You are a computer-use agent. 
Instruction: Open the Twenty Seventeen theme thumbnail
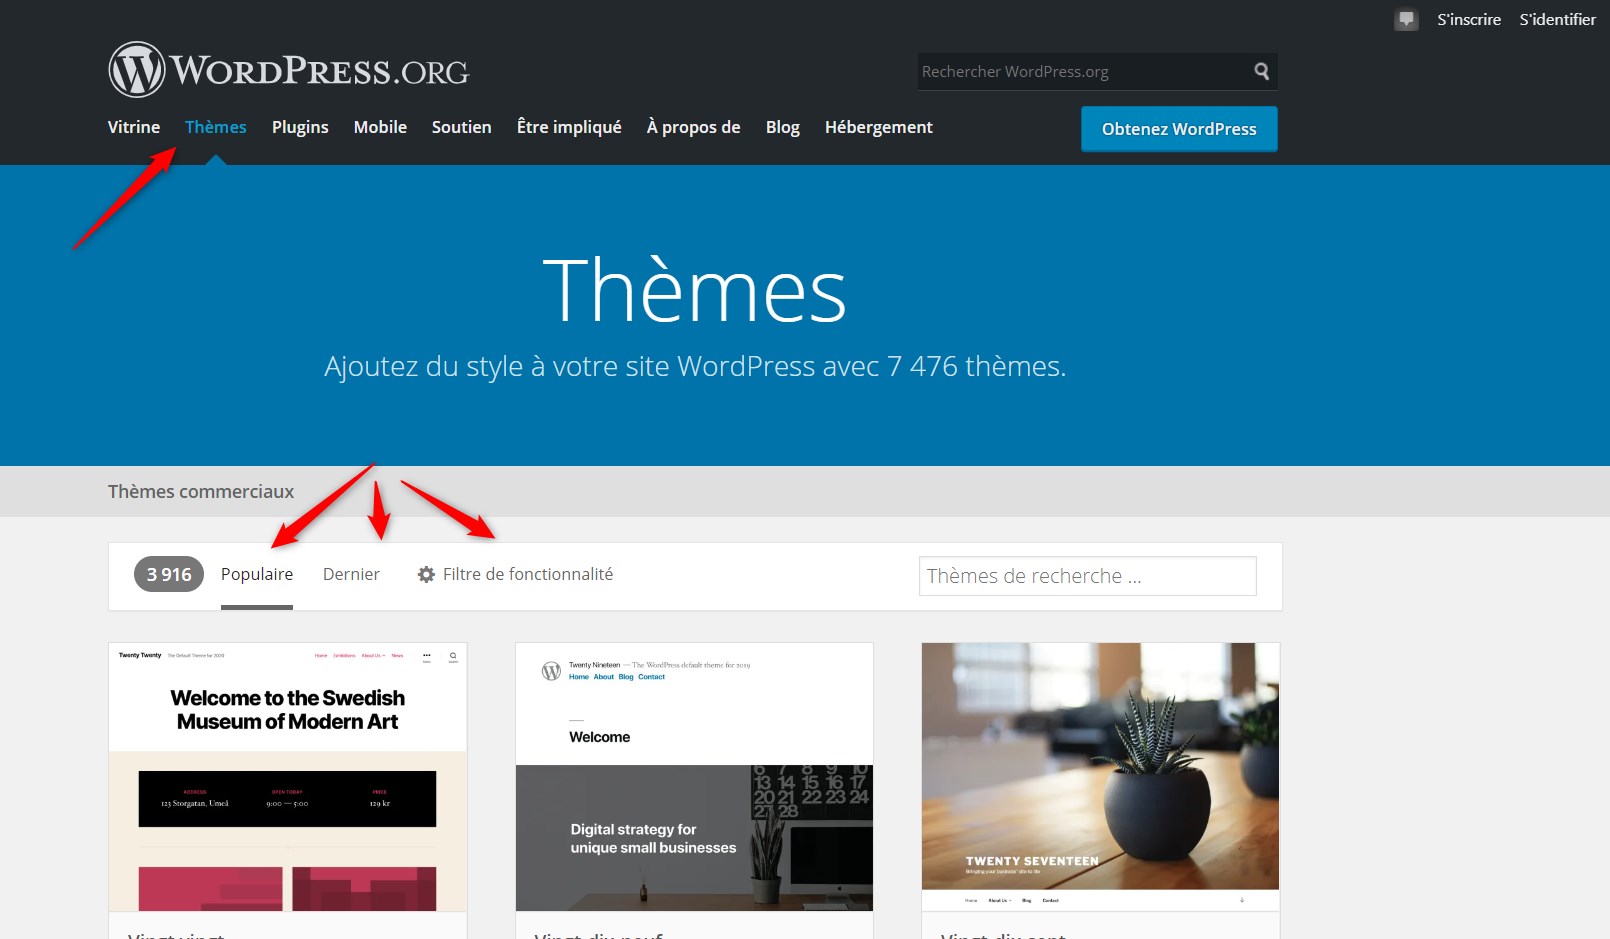coord(1100,777)
